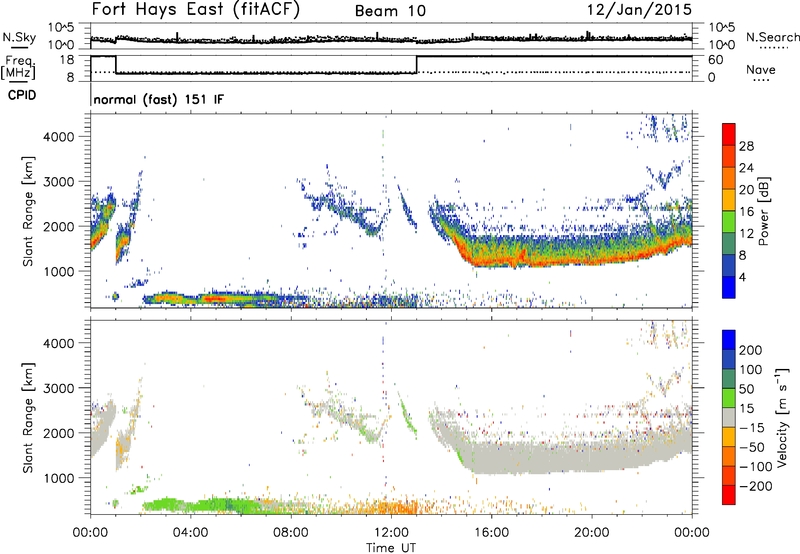Click the 'Time UT' axis title
The height and width of the screenshot is (554, 800).
point(391,548)
